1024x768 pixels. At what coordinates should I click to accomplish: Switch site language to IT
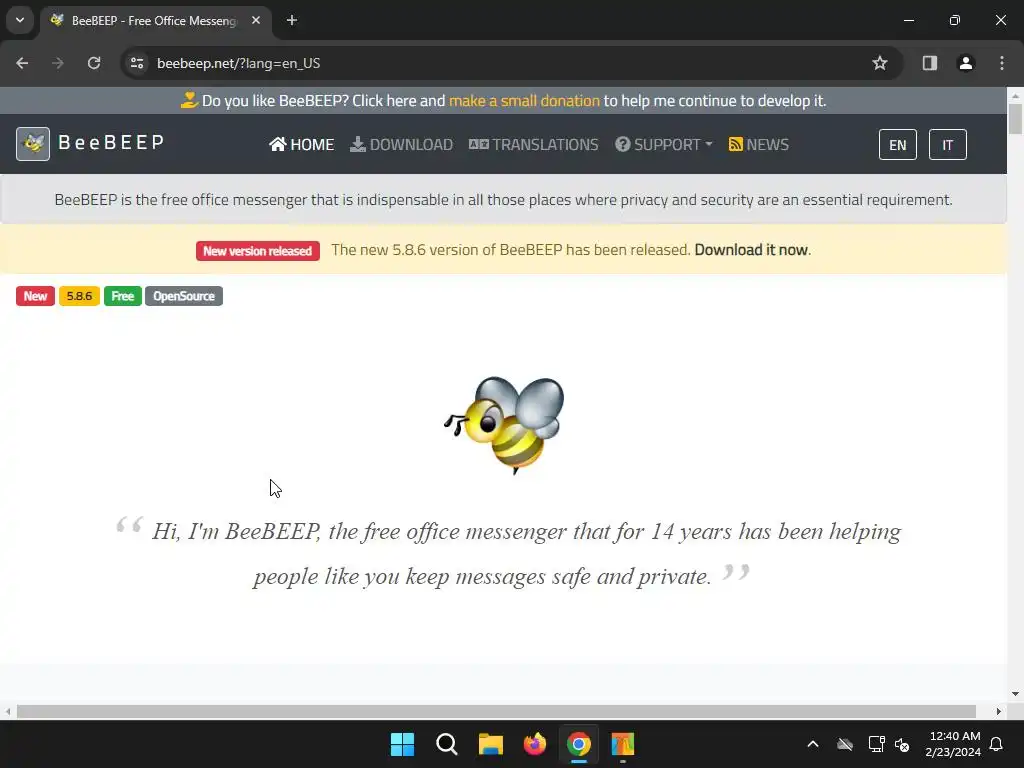948,144
